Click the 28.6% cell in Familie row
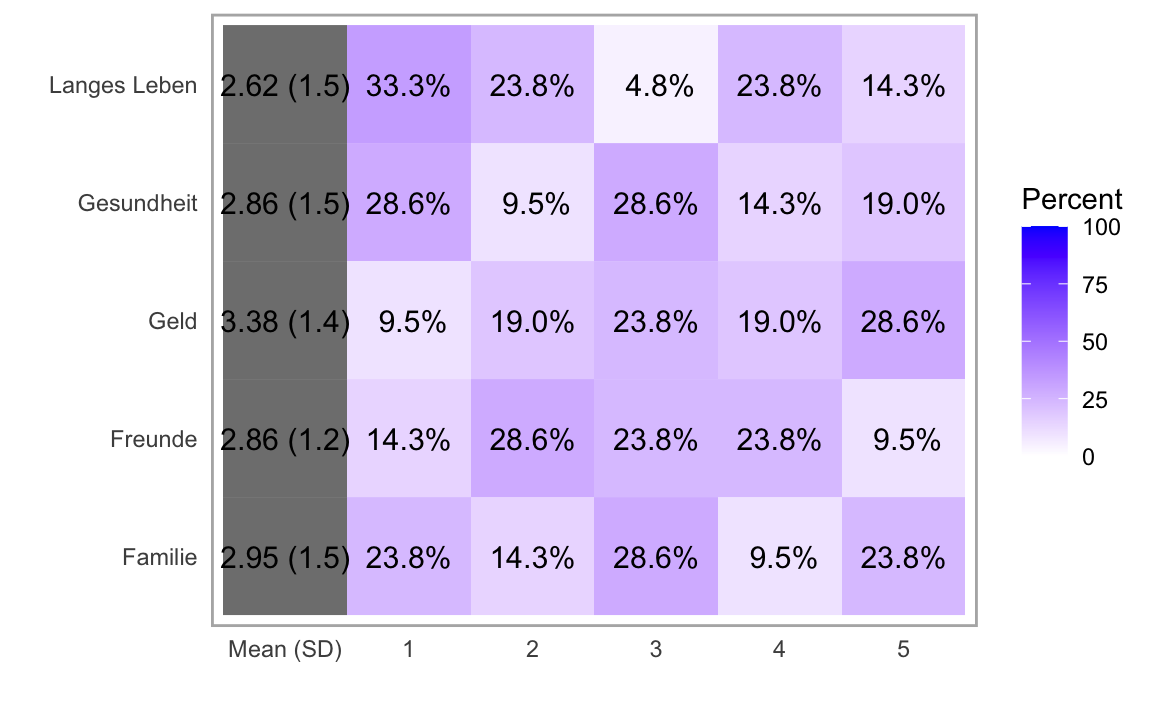The height and width of the screenshot is (711, 1152). 655,557
